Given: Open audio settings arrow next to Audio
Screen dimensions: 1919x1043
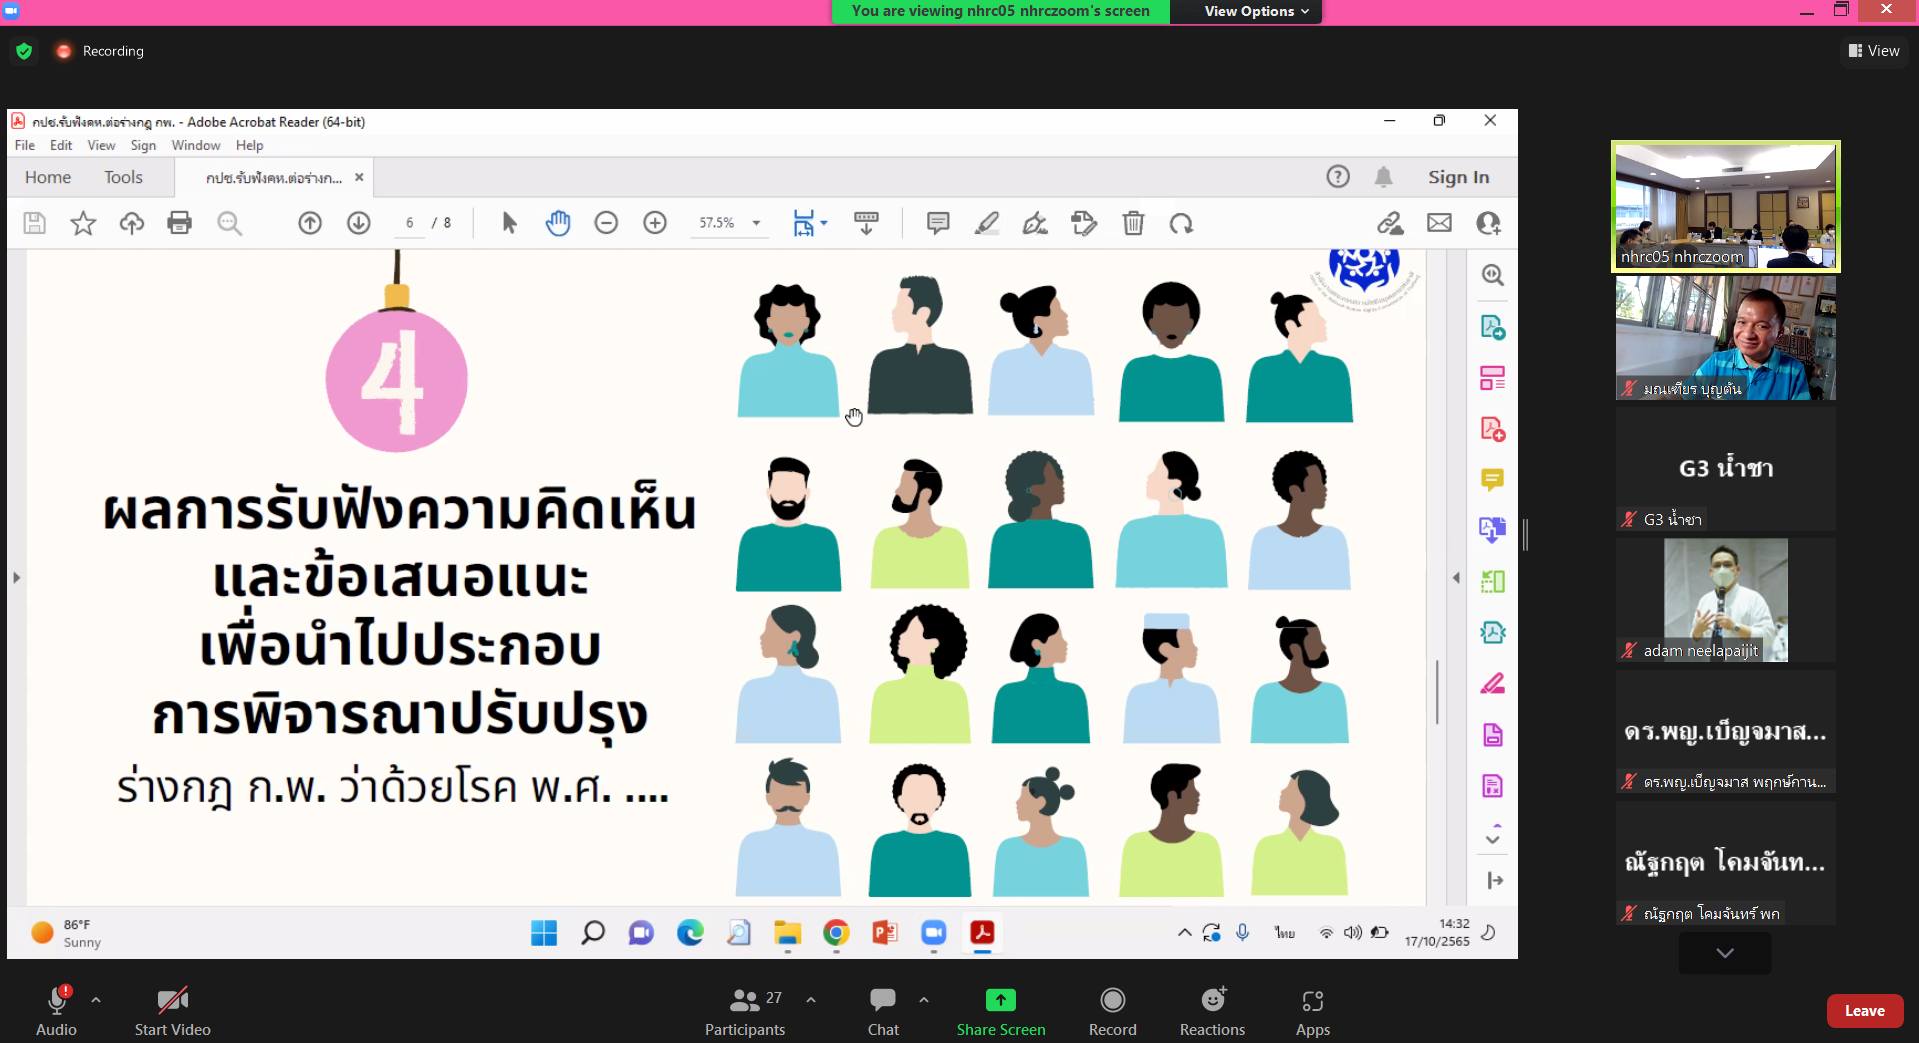Looking at the screenshot, I should pos(96,999).
